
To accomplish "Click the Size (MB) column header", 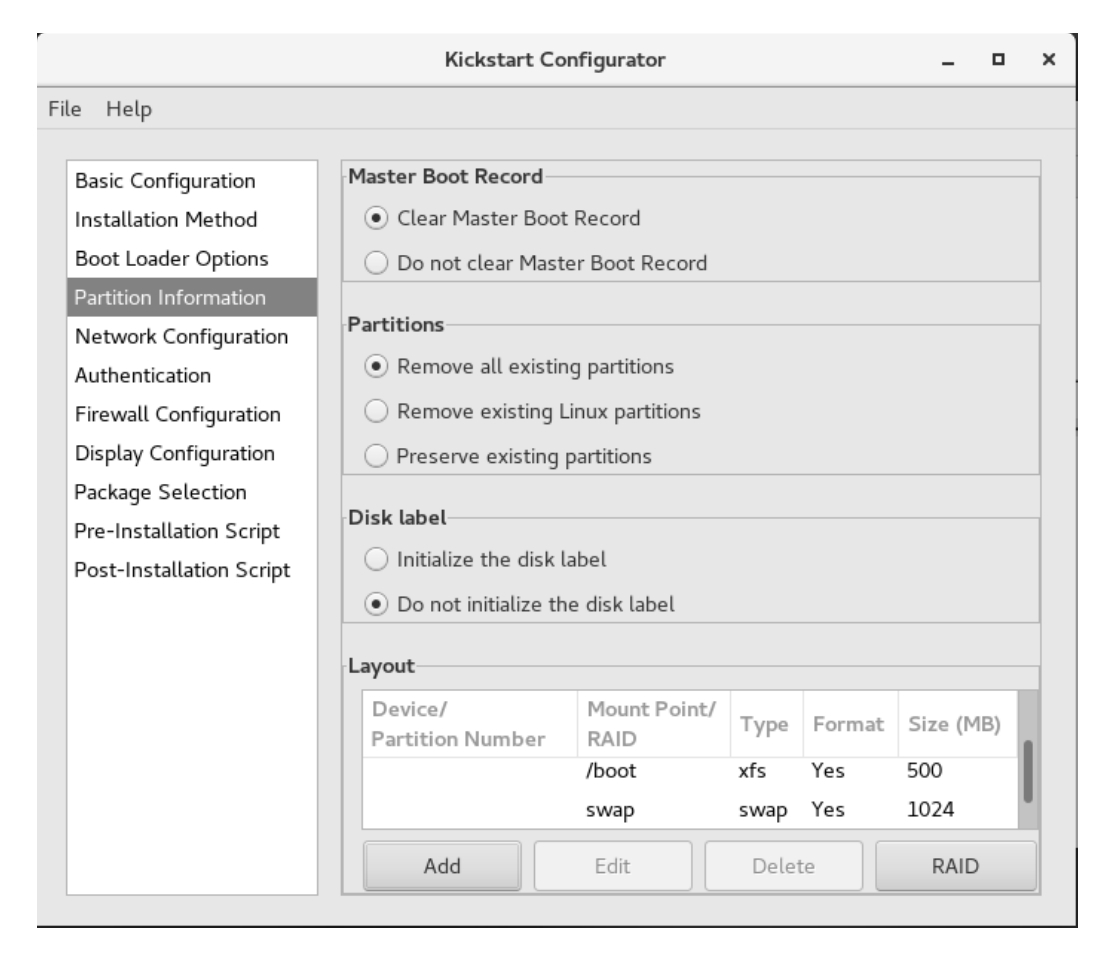I will (954, 724).
